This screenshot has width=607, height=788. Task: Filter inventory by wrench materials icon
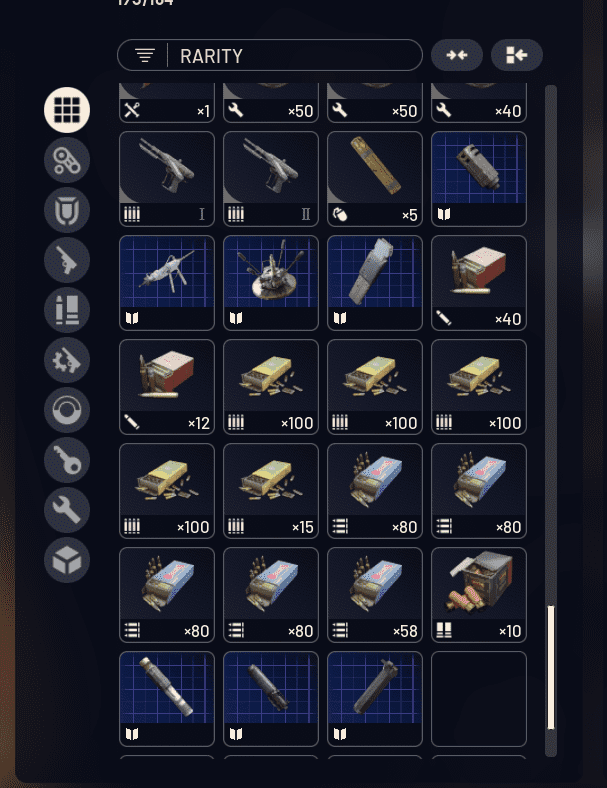click(67, 510)
